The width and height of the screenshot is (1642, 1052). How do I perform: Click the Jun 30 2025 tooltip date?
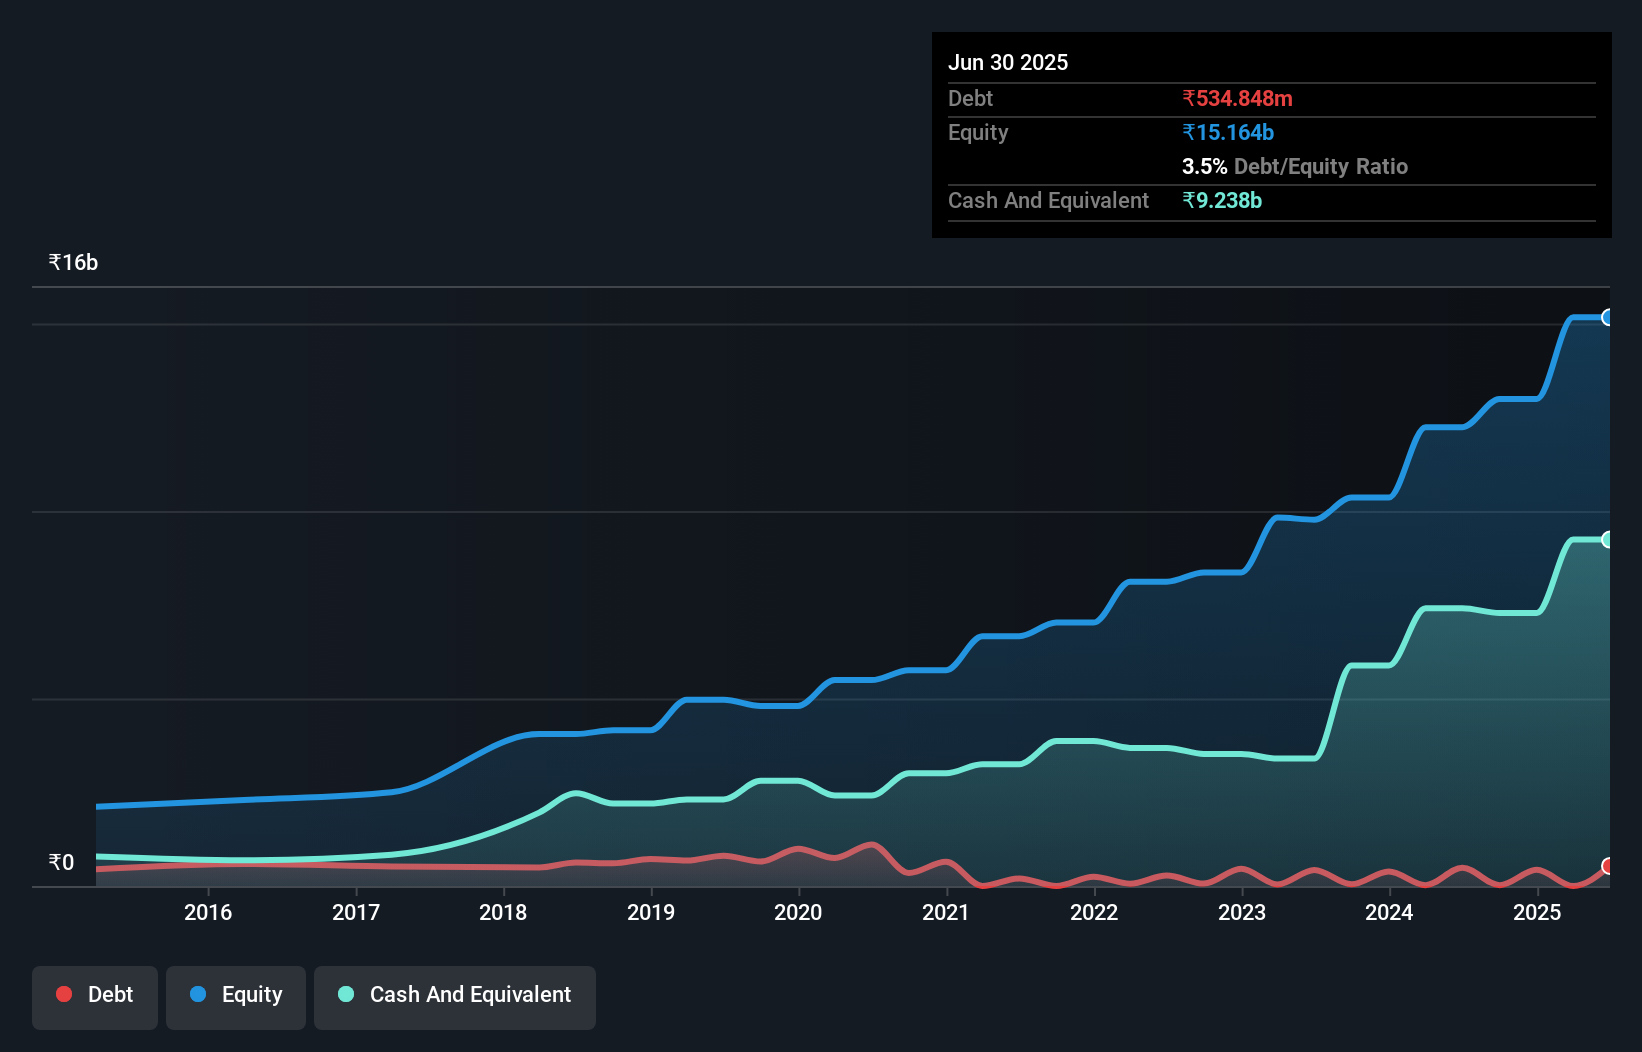(x=1008, y=63)
